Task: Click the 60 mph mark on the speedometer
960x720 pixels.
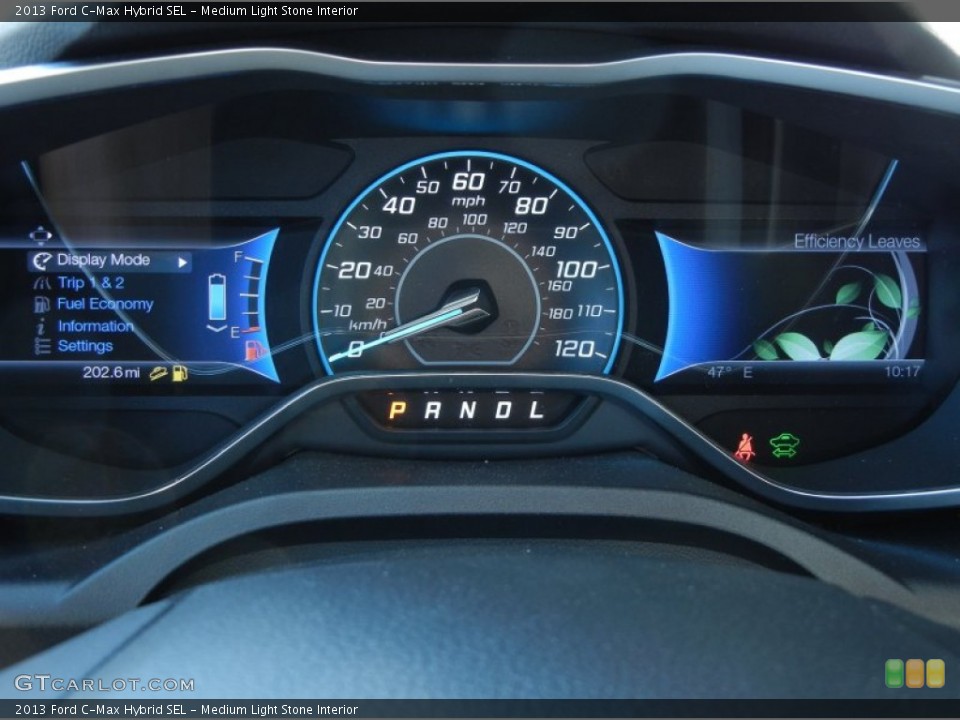Action: pos(468,181)
